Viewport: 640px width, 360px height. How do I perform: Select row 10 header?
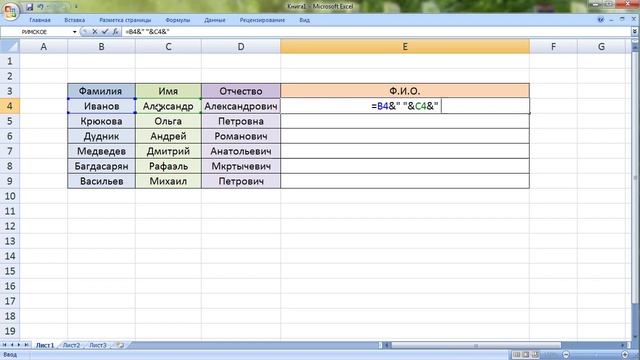[10, 196]
